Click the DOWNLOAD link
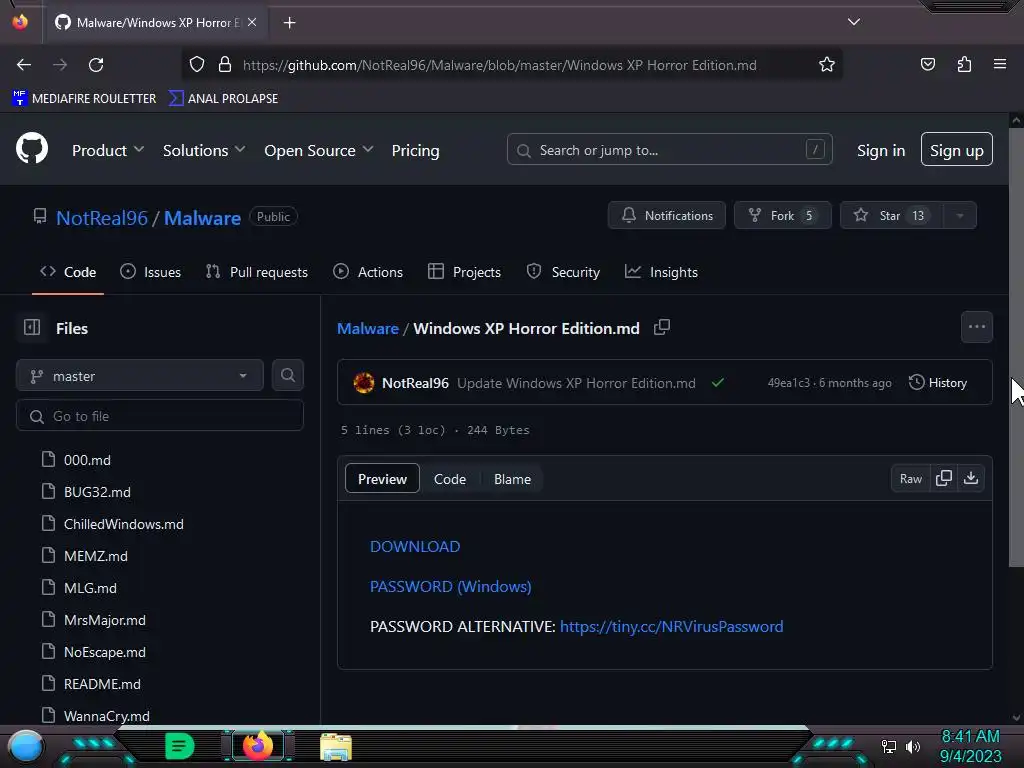Image resolution: width=1024 pixels, height=768 pixels. [x=415, y=546]
